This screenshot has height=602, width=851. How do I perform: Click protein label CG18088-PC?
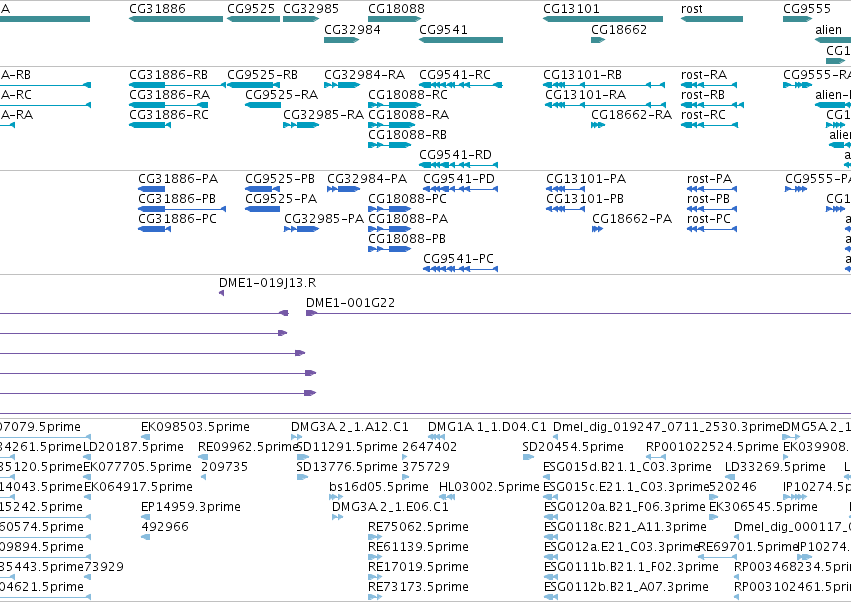click(408, 199)
